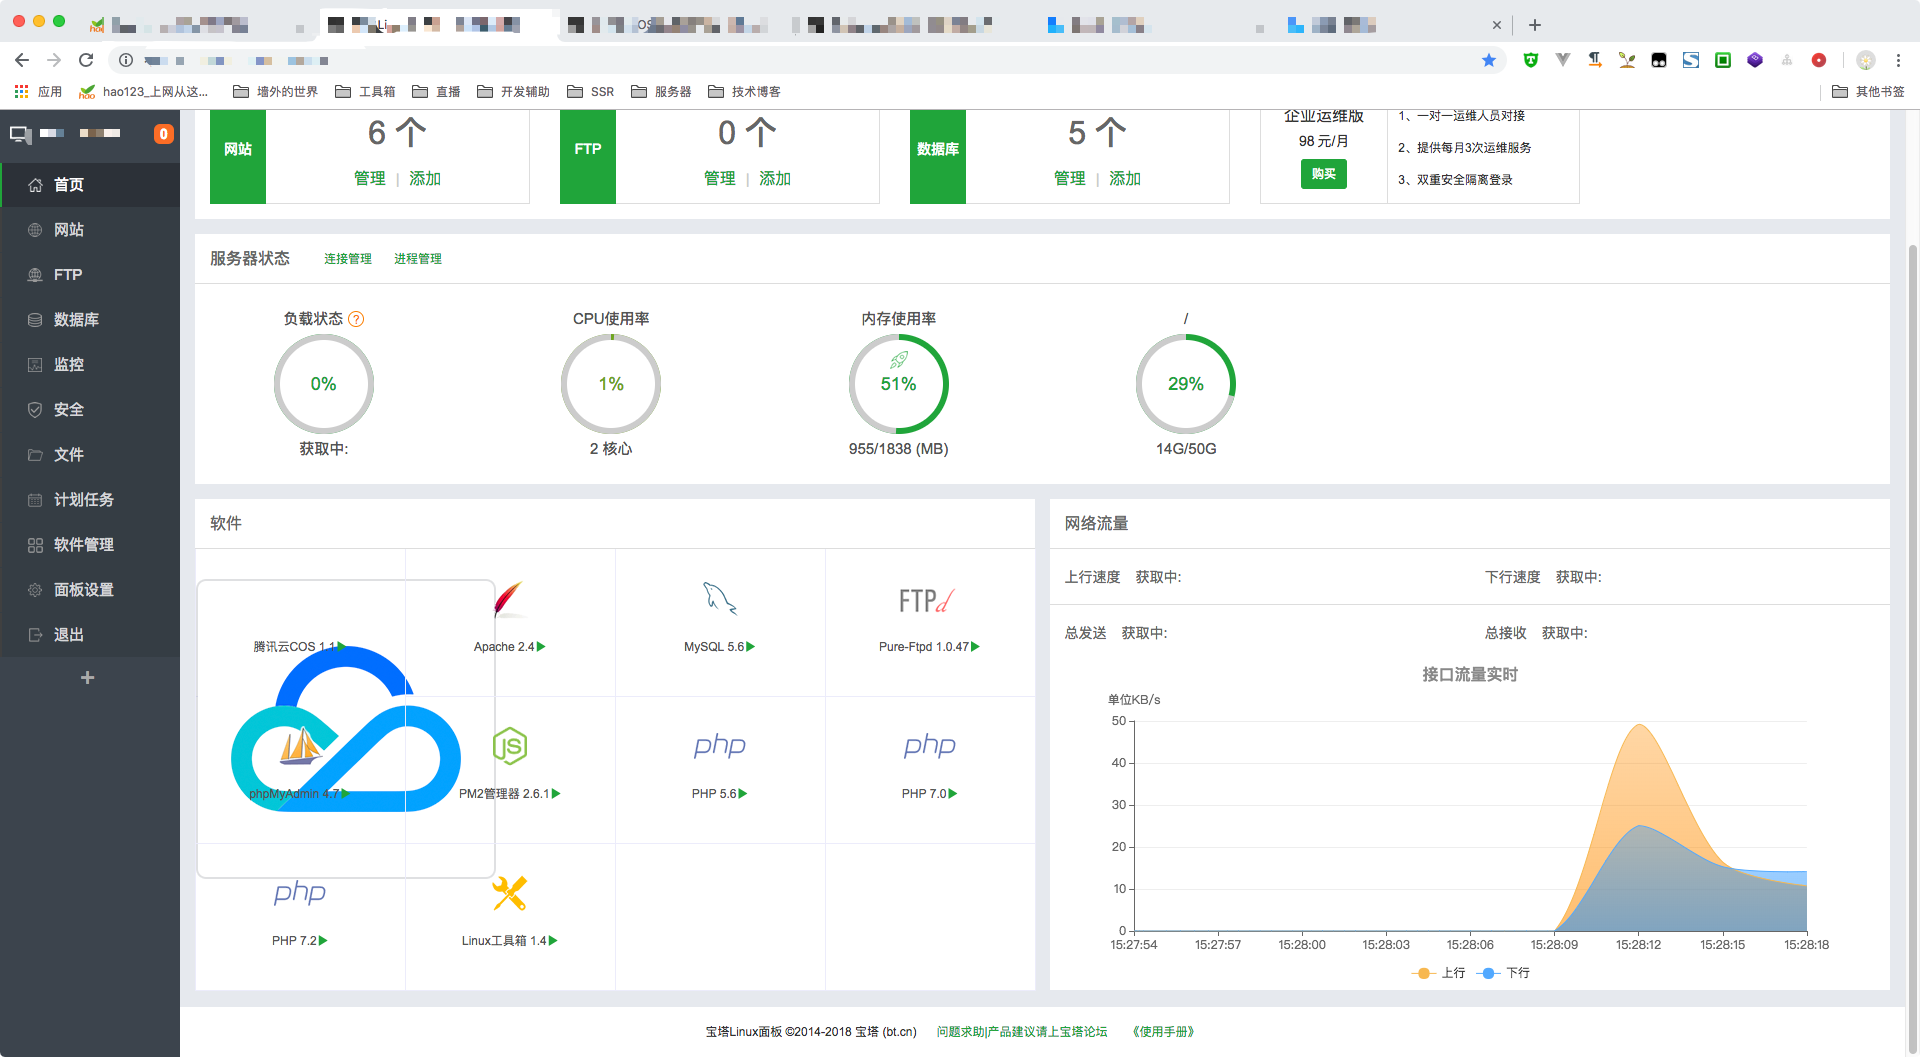This screenshot has height=1057, width=1920.
Task: Click the green 购买 button
Action: 1323,174
